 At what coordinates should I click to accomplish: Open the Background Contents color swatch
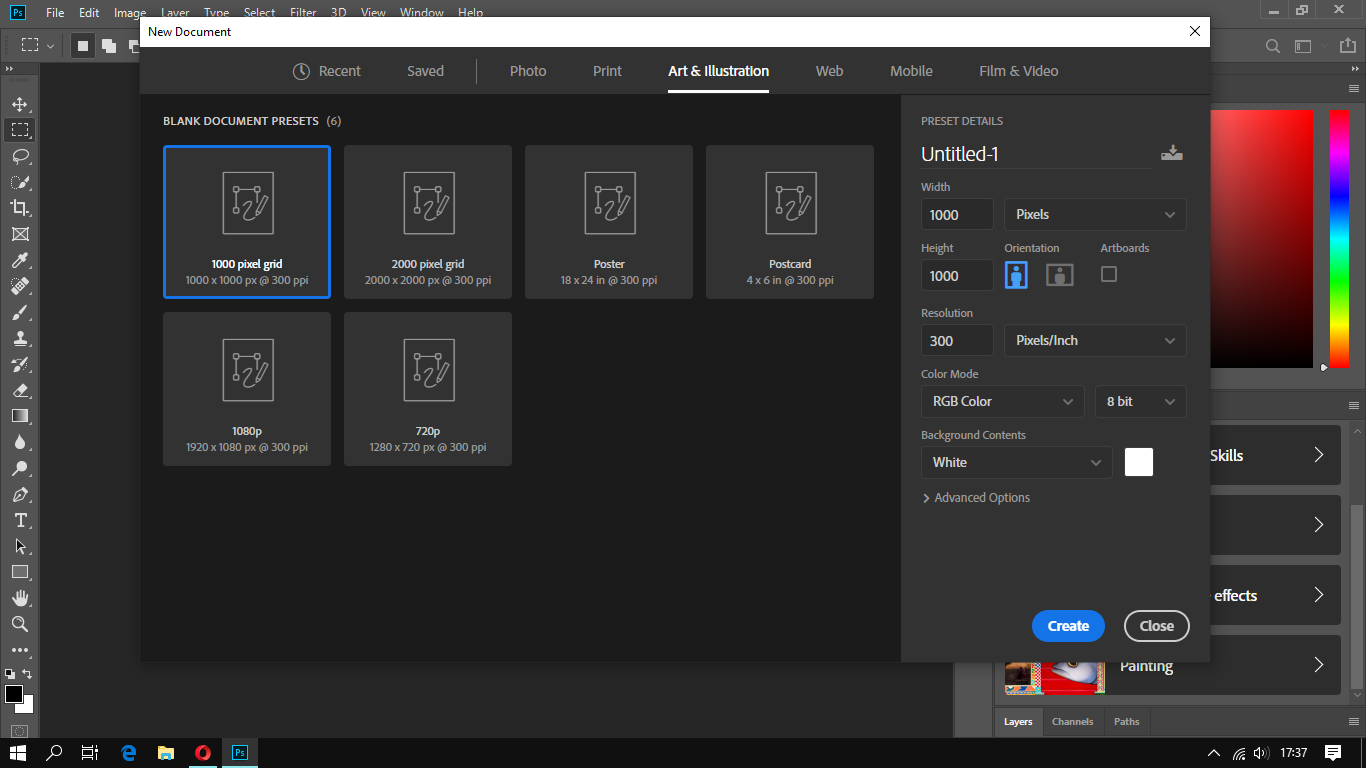1138,462
